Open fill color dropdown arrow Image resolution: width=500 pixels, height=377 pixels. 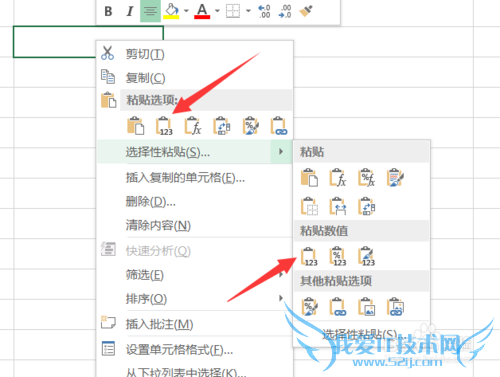coord(186,11)
